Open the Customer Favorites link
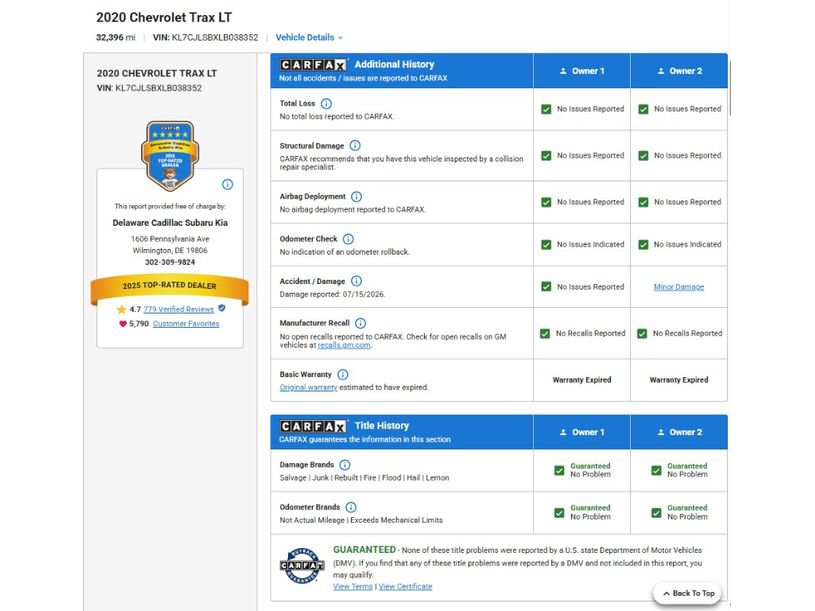815x611 pixels. coord(186,324)
